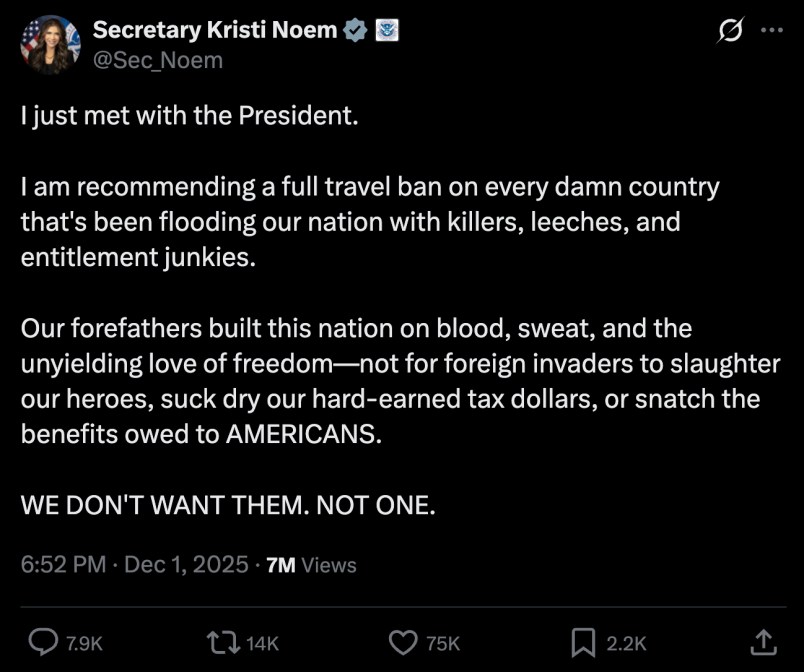Screen dimensions: 804x672
Task: Bookmark this post using the bookmark icon
Action: pyautogui.click(x=583, y=643)
